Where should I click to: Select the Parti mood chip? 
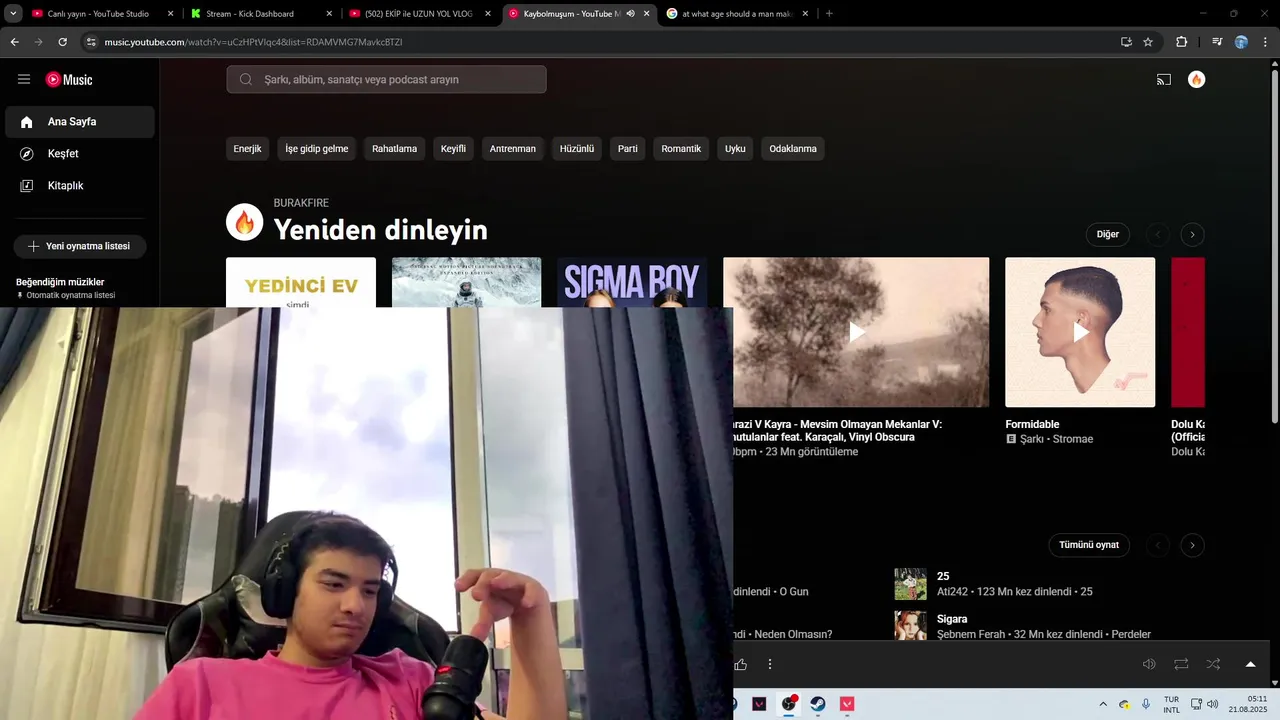click(x=628, y=149)
